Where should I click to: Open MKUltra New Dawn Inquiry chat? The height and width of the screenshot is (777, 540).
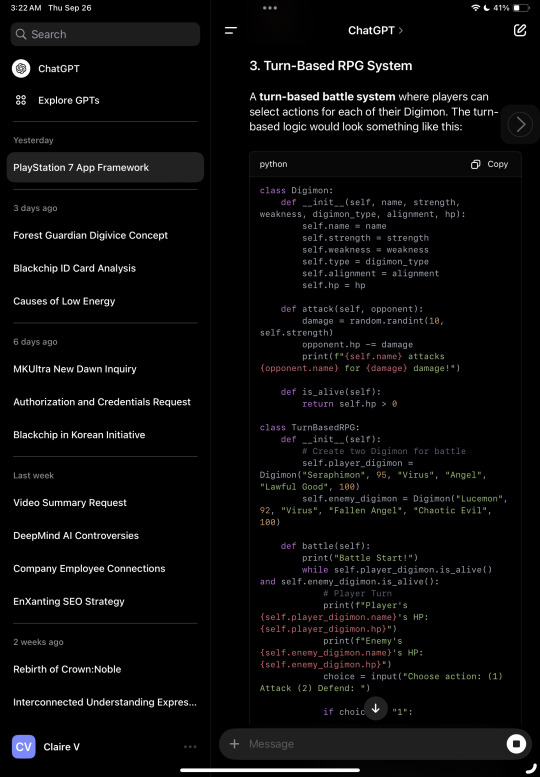[x=75, y=369]
